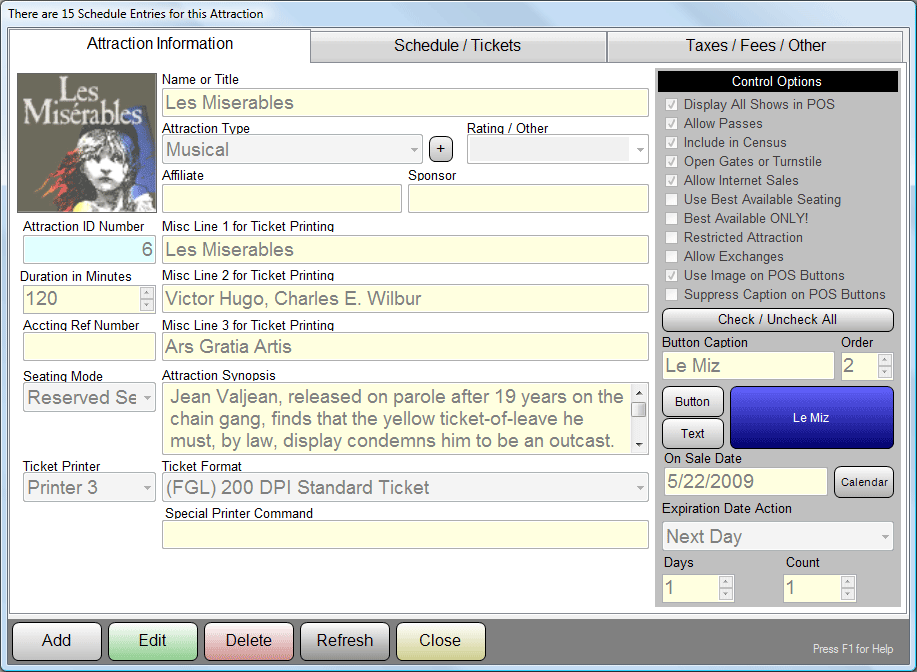The width and height of the screenshot is (917, 672).
Task: Decrease Duration in Minutes with down arrow
Action: point(147,305)
